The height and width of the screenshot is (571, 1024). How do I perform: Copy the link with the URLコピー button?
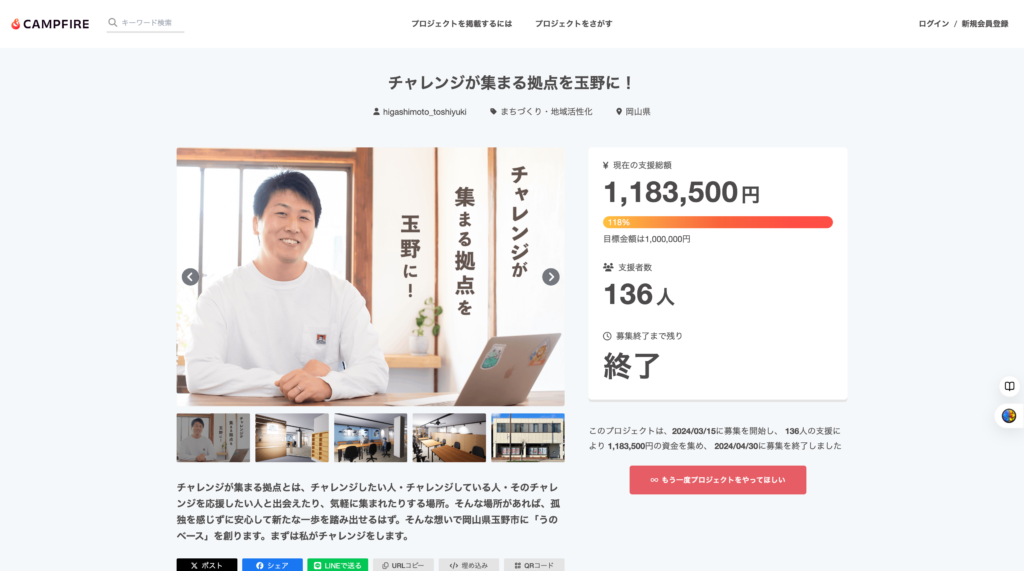click(x=403, y=565)
